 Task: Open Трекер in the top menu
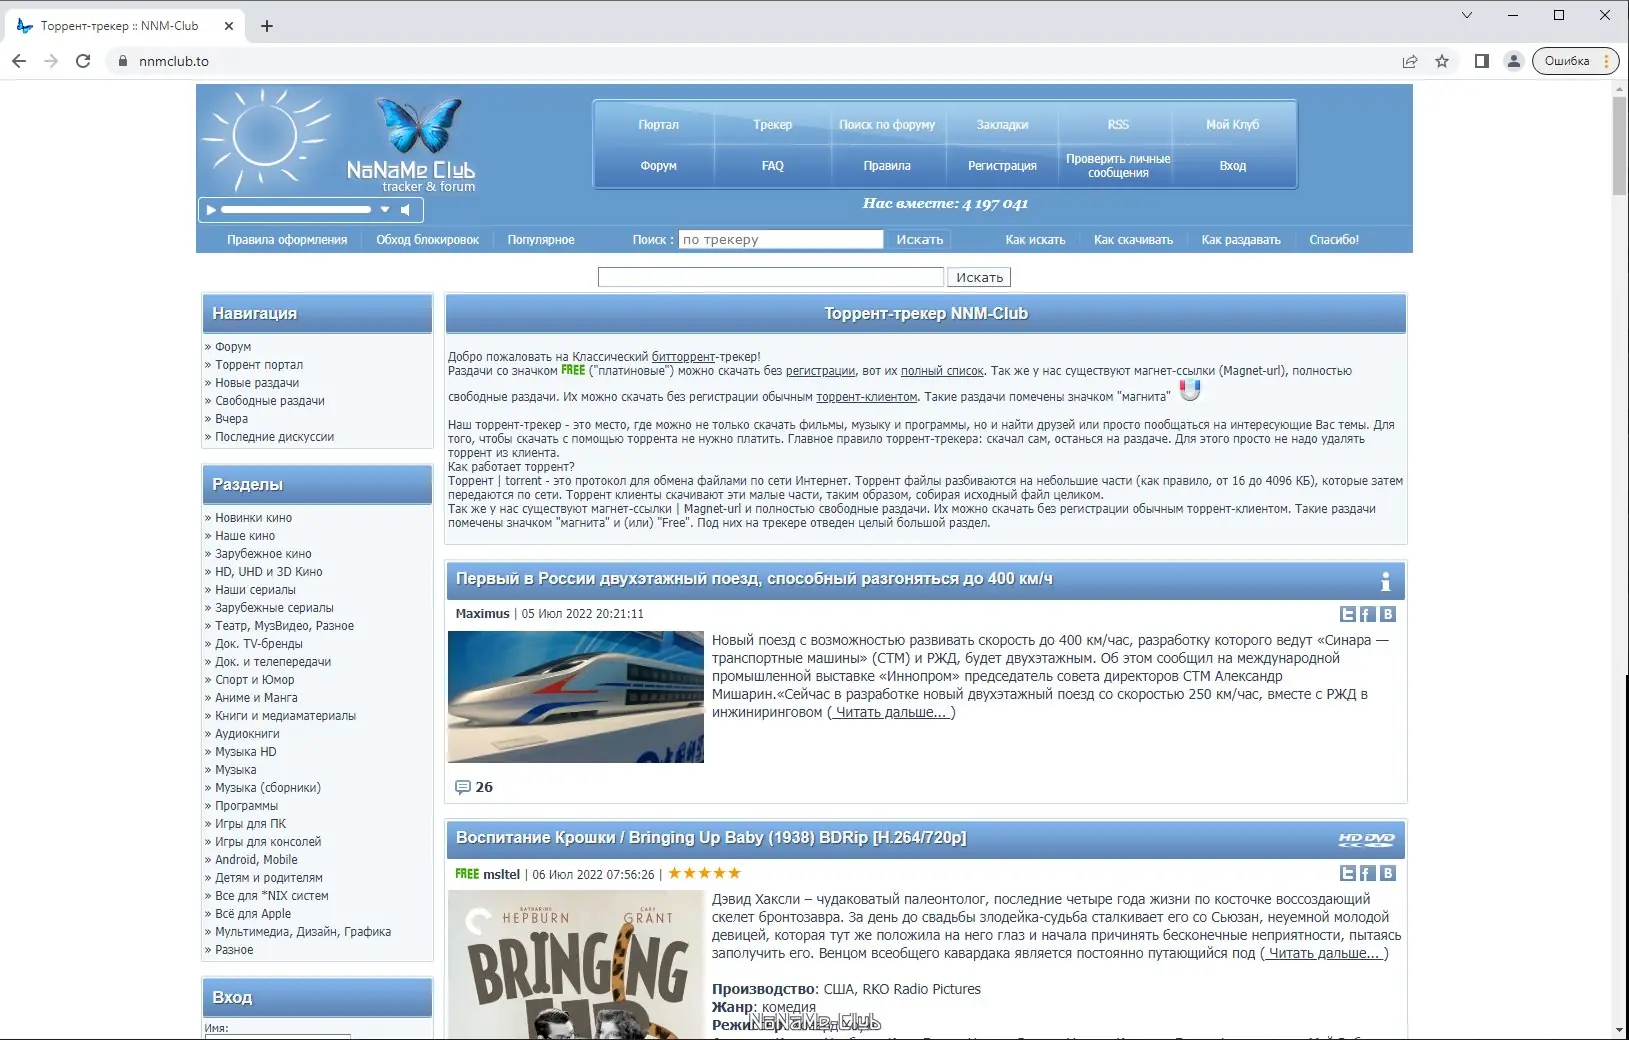point(773,125)
